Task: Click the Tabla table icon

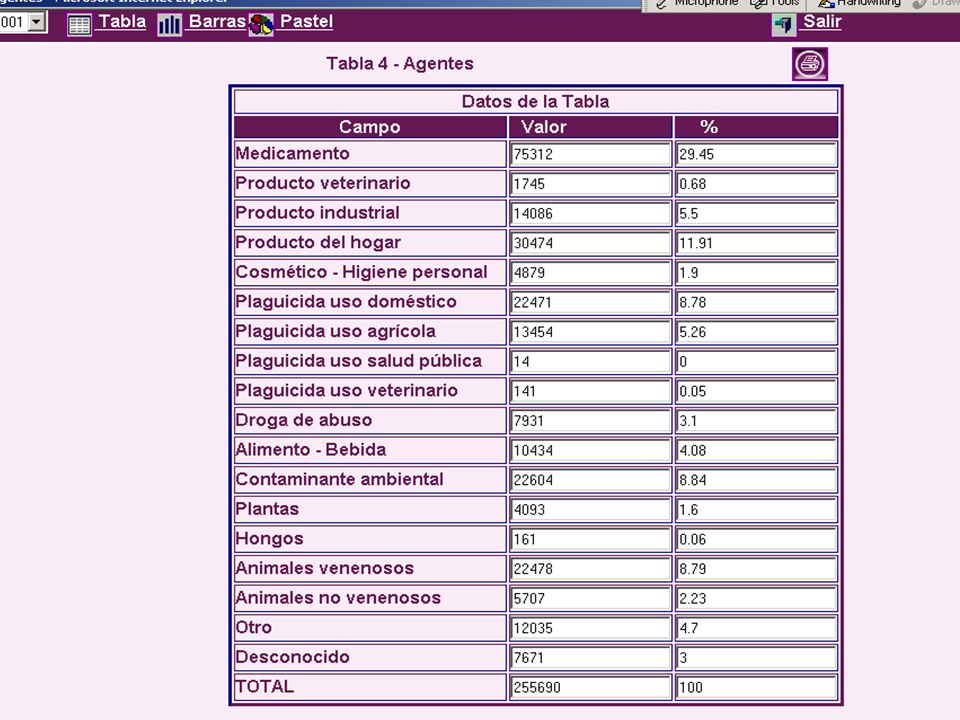Action: click(x=79, y=25)
